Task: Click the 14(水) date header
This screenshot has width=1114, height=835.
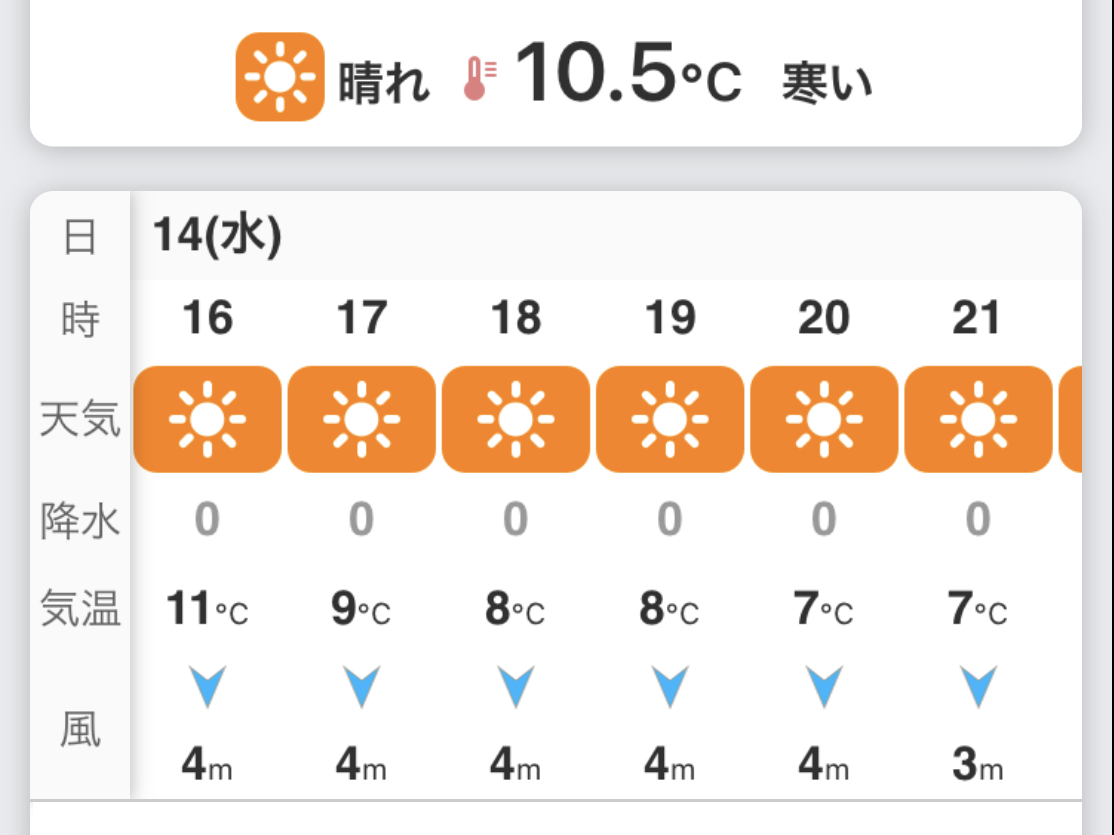Action: click(x=217, y=237)
